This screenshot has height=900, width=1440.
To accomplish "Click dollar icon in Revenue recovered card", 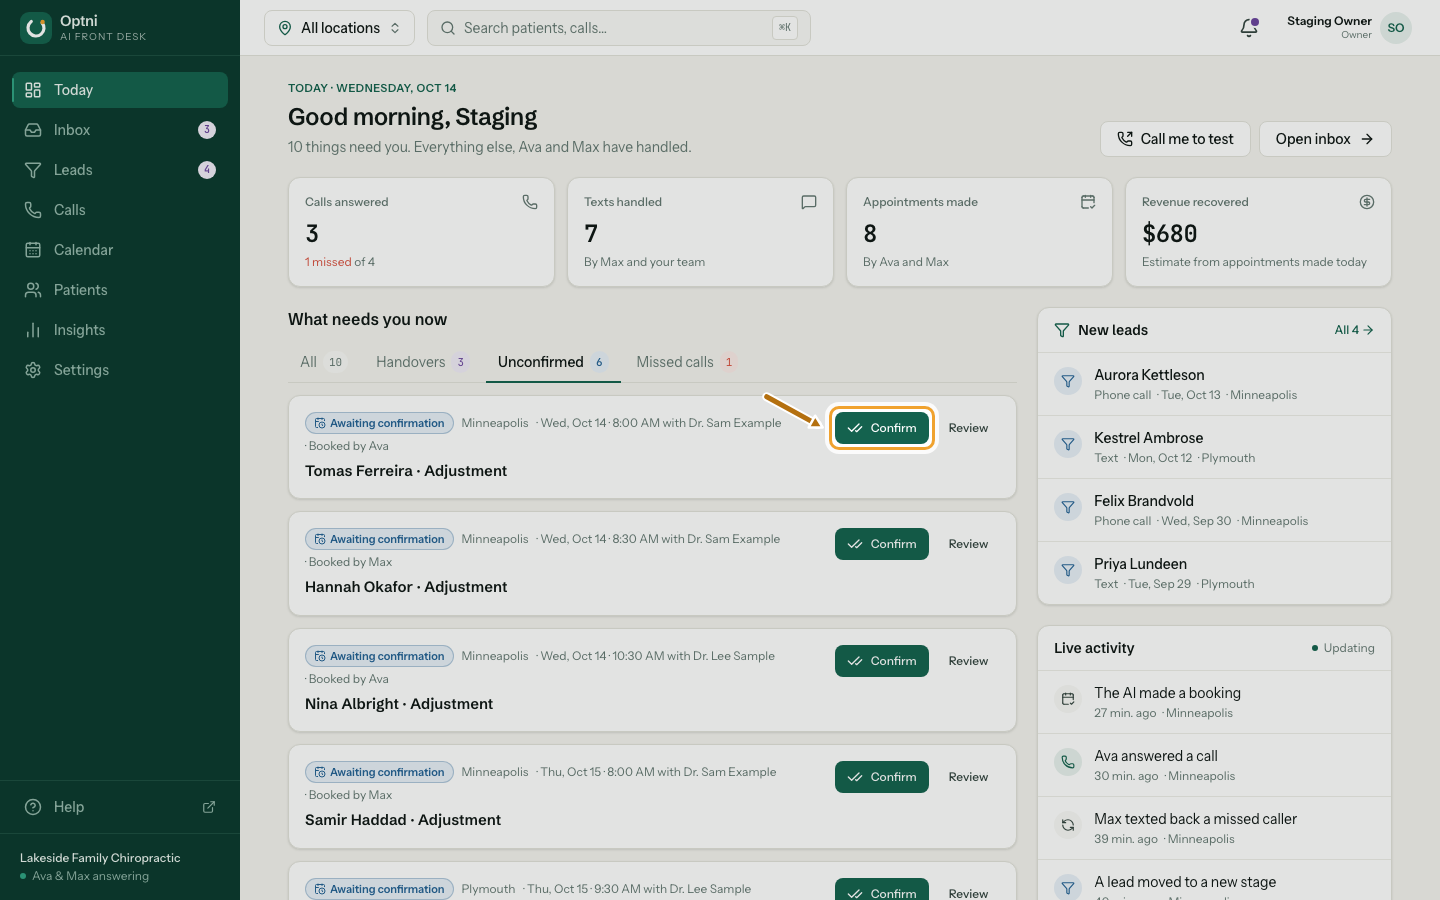I will coord(1367,202).
